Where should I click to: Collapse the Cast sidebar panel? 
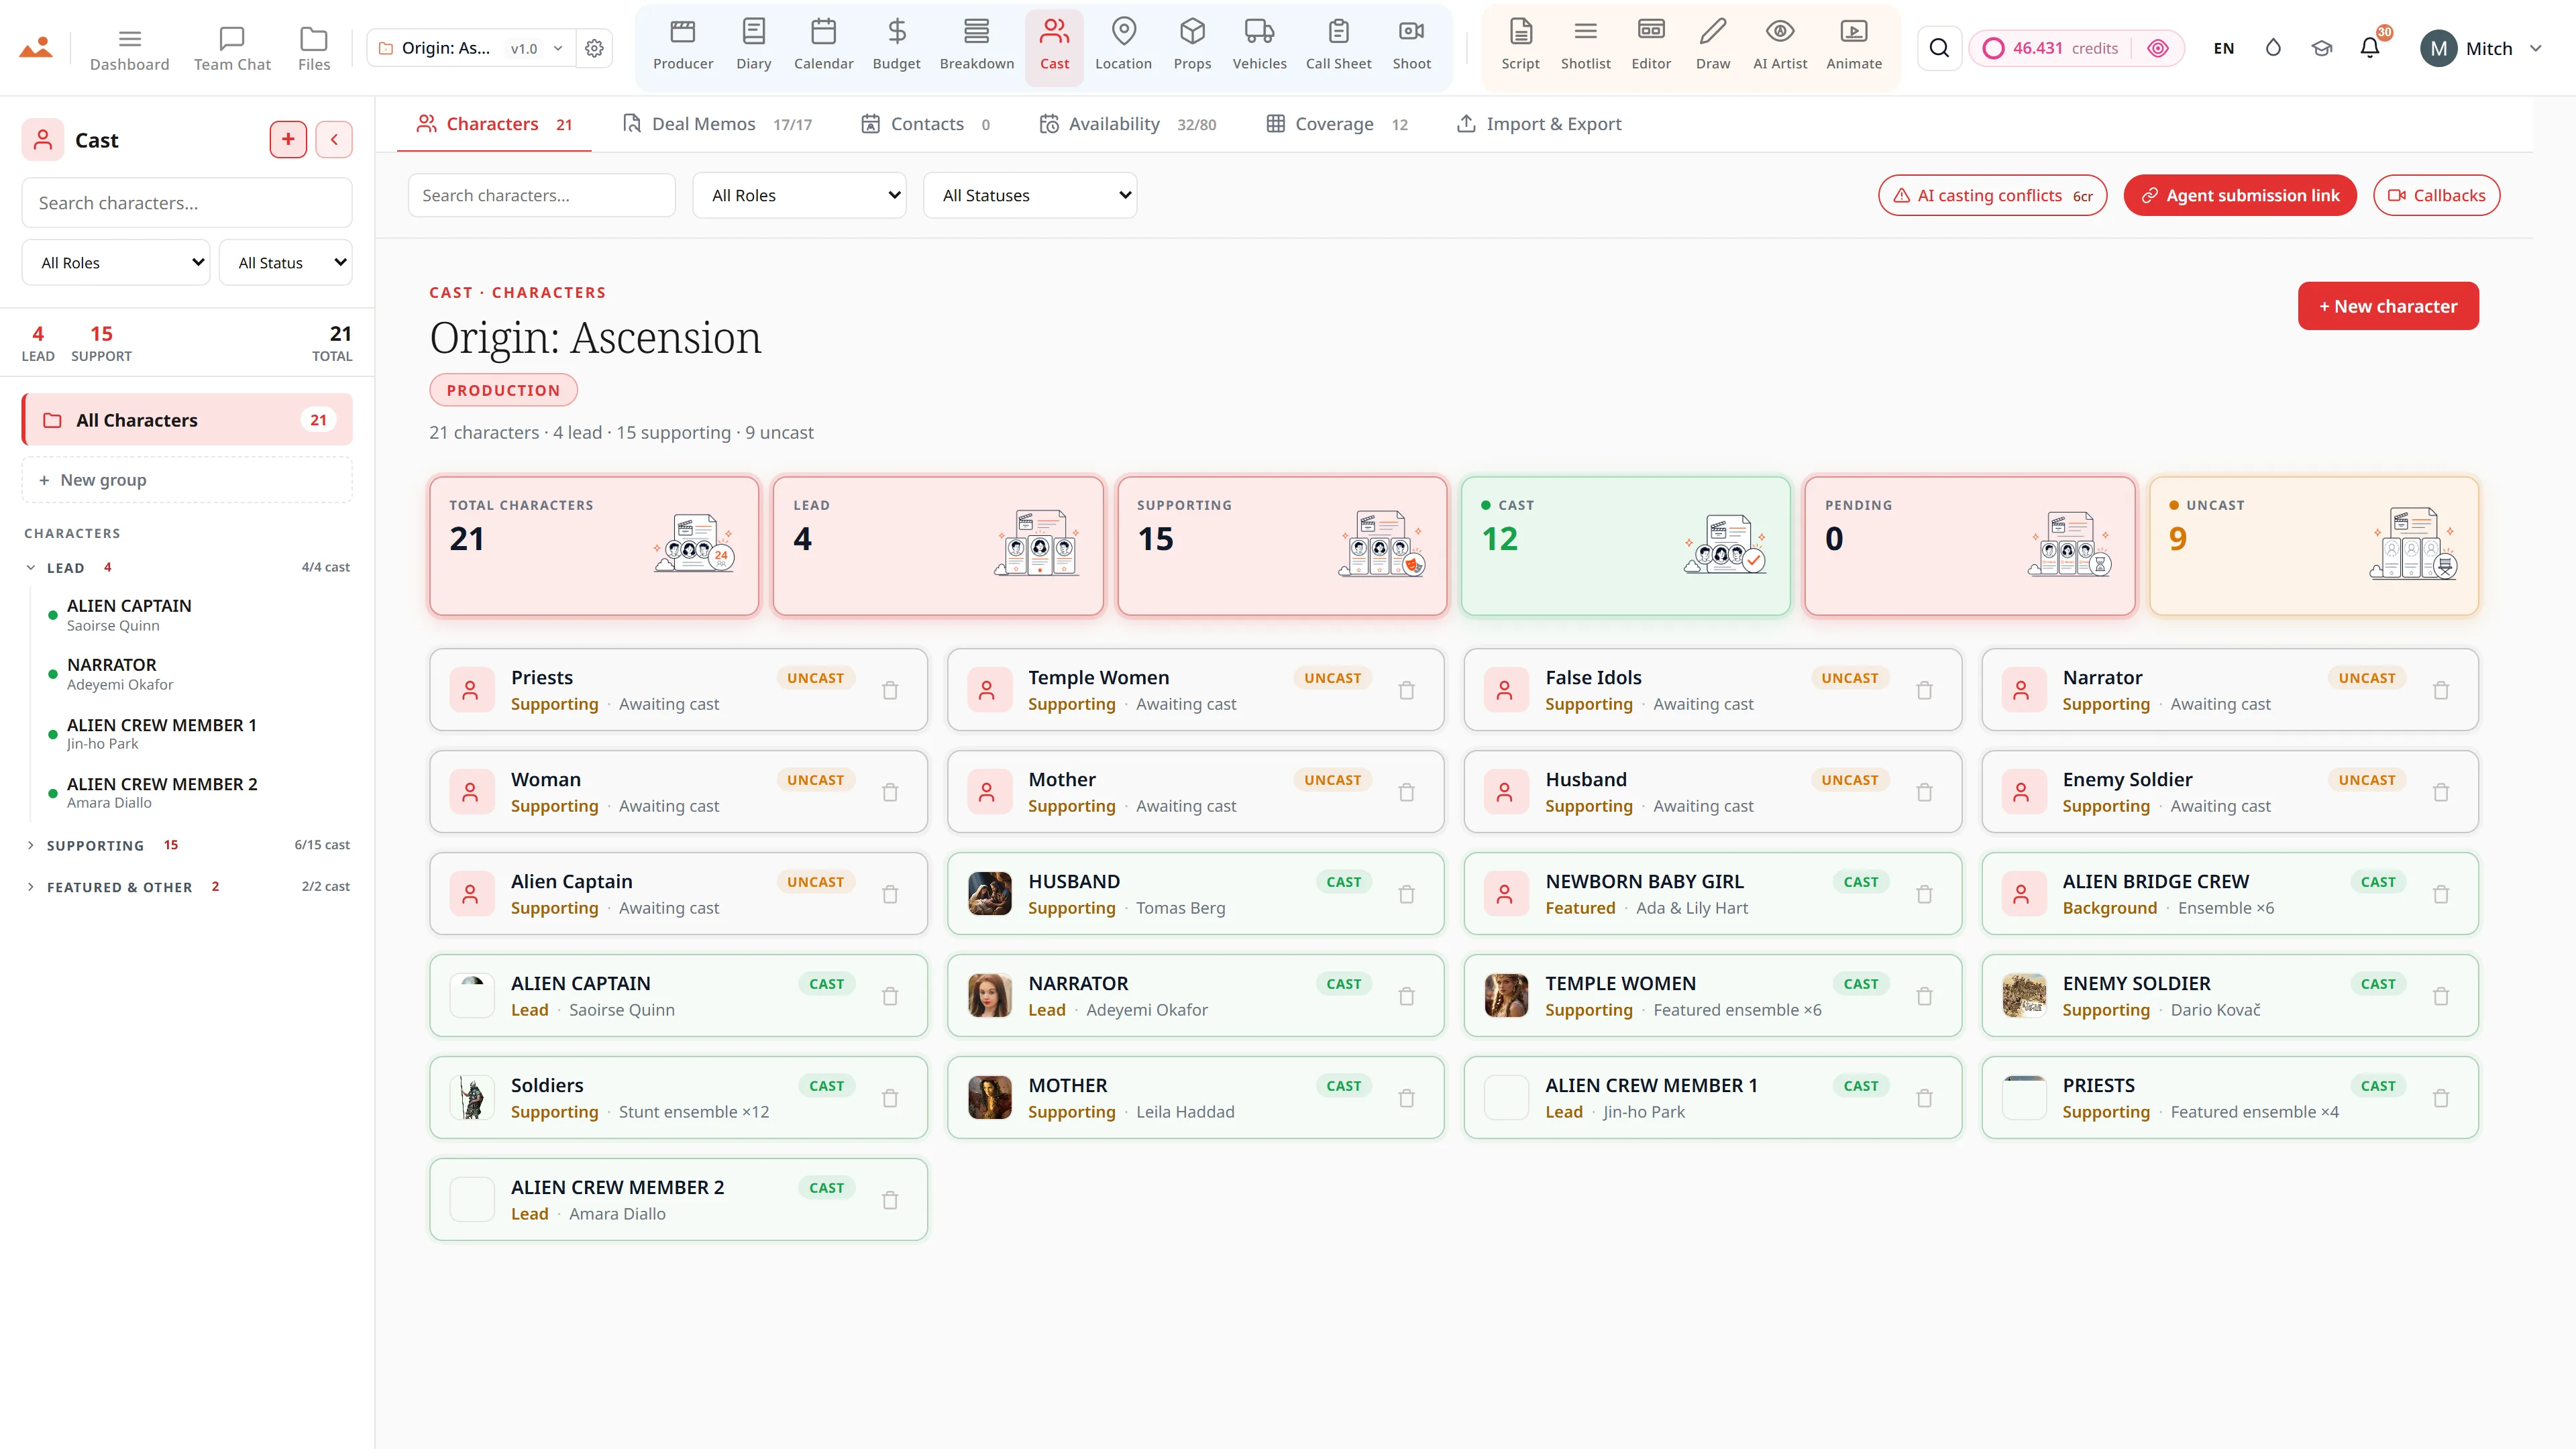(x=334, y=139)
